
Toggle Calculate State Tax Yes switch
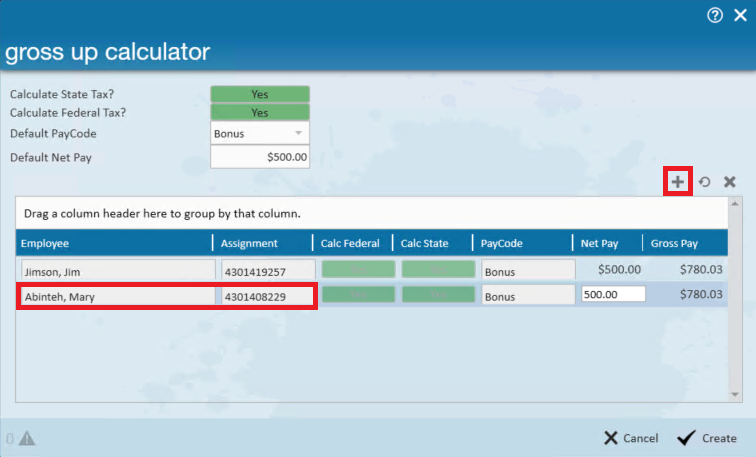pyautogui.click(x=260, y=94)
